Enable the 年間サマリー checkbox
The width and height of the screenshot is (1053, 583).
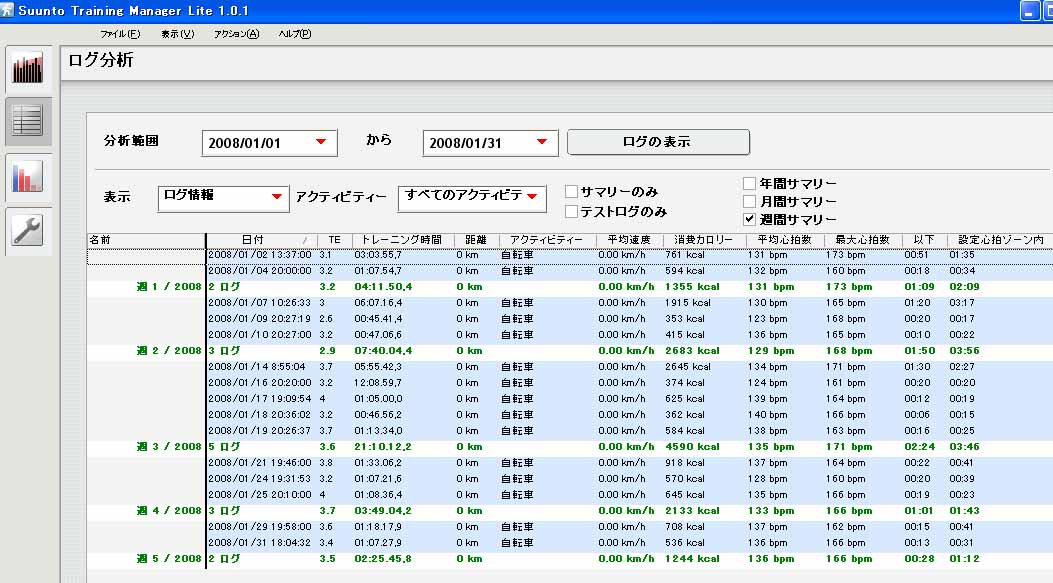749,183
